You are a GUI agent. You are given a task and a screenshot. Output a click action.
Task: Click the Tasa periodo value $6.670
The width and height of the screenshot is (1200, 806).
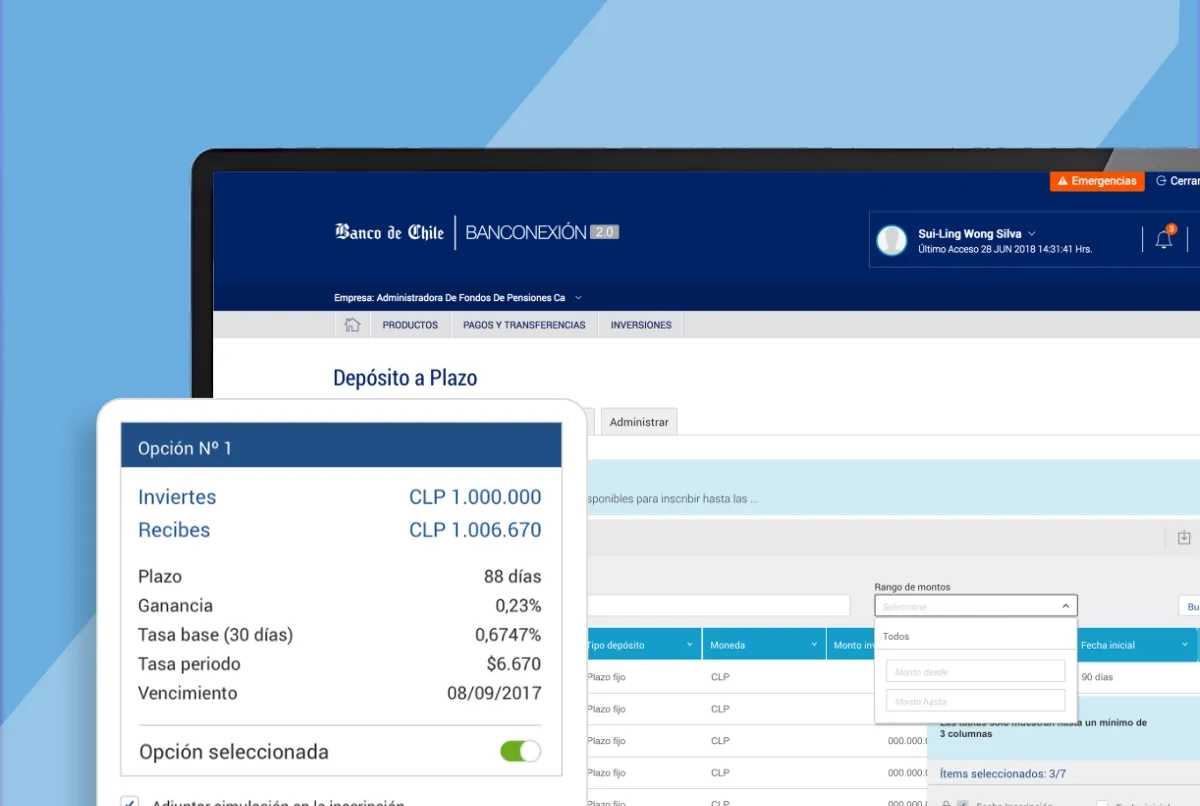[514, 663]
